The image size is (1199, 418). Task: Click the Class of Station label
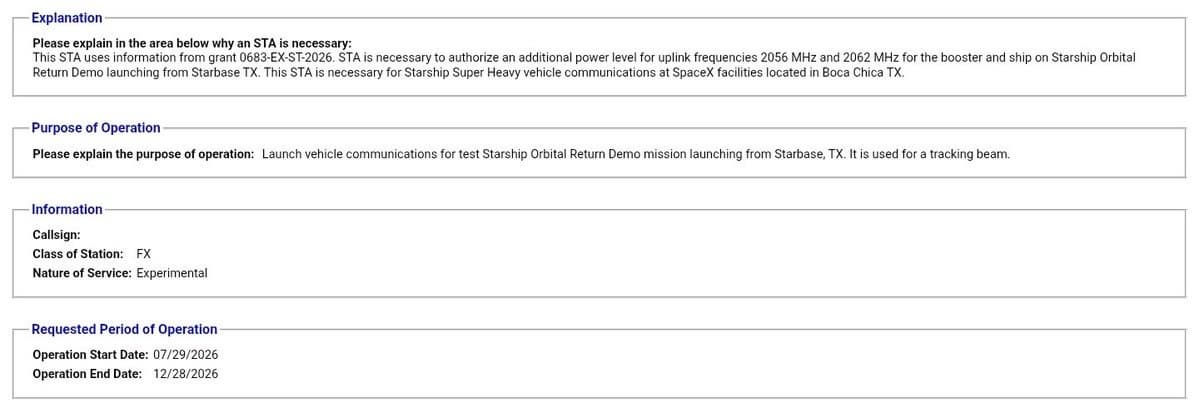pos(78,254)
